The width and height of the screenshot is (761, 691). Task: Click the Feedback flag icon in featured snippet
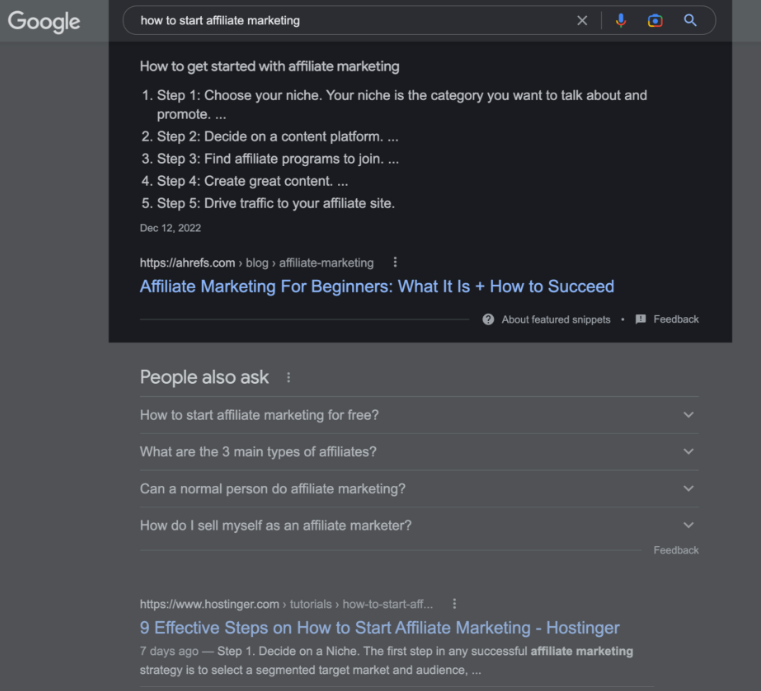[x=641, y=320]
